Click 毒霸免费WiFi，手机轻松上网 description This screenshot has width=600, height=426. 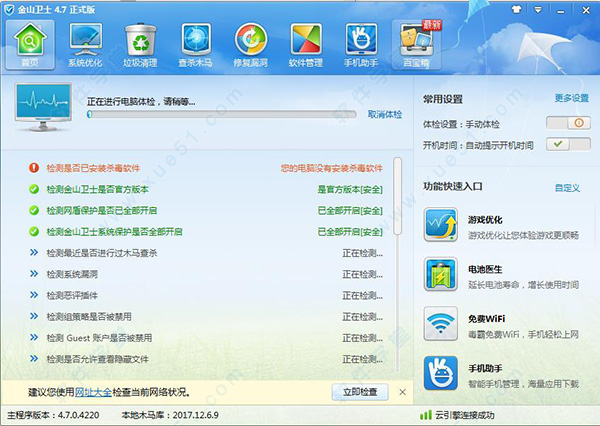click(523, 335)
